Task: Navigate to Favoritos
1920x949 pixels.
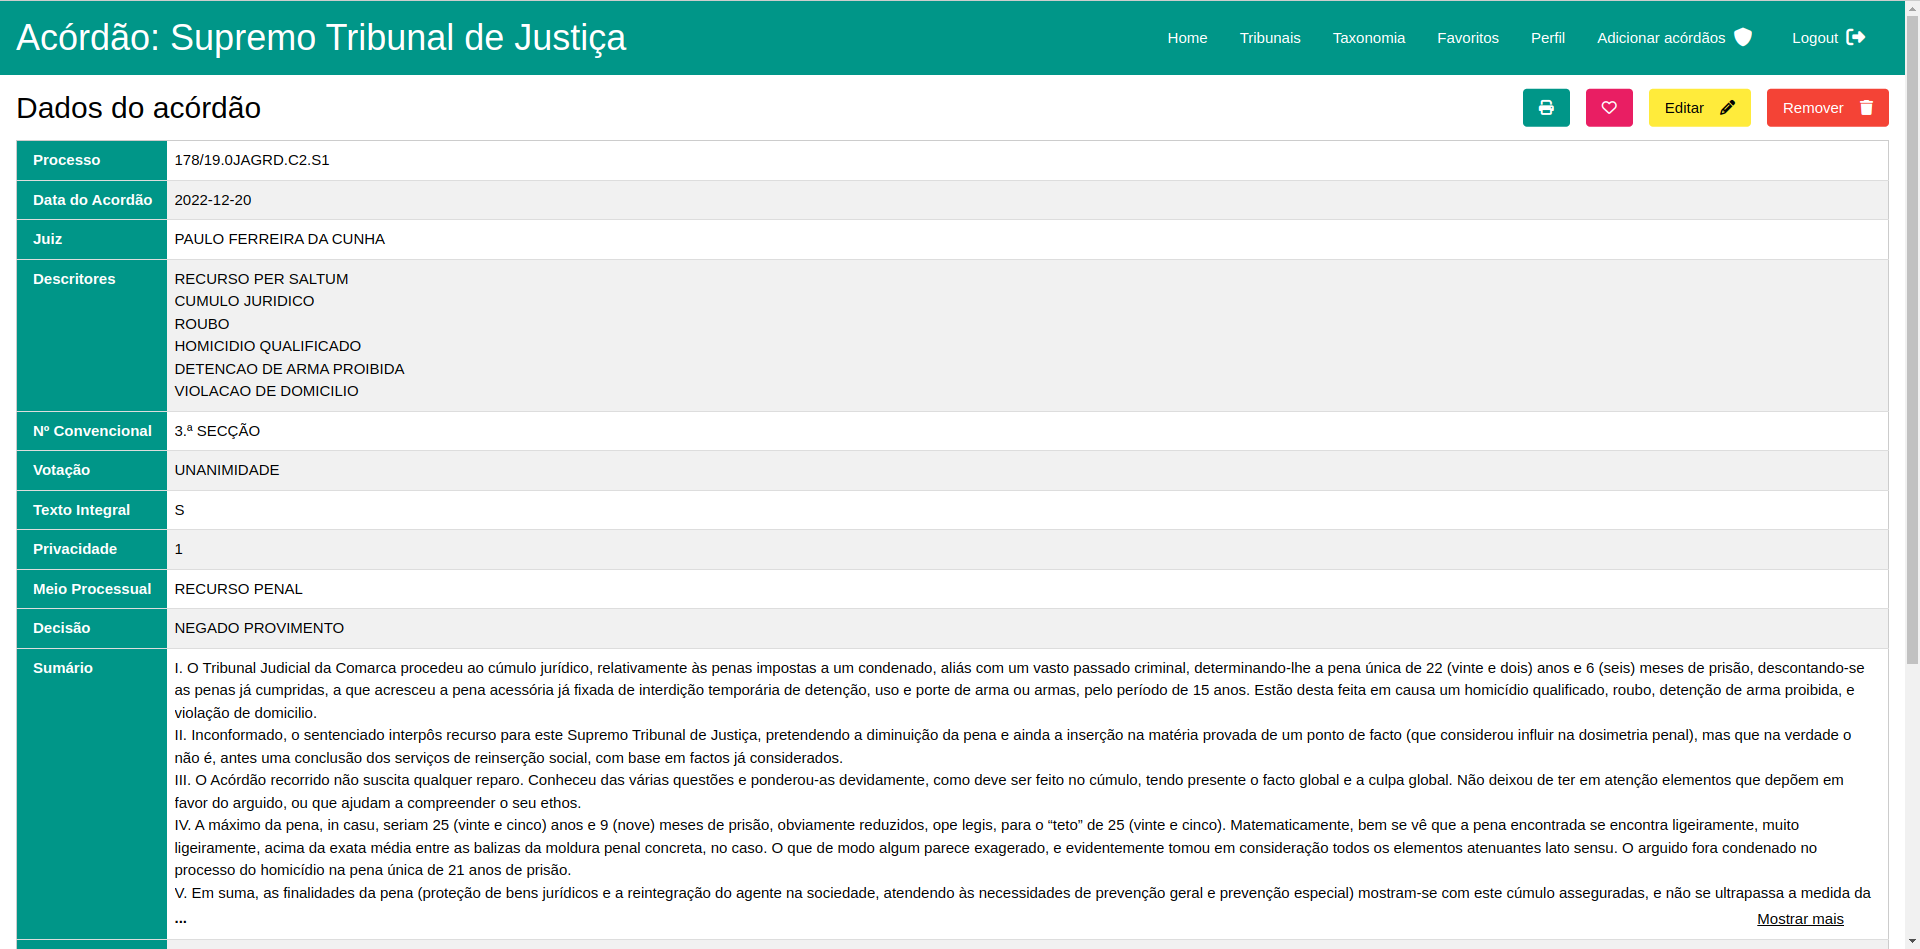Action: coord(1468,38)
